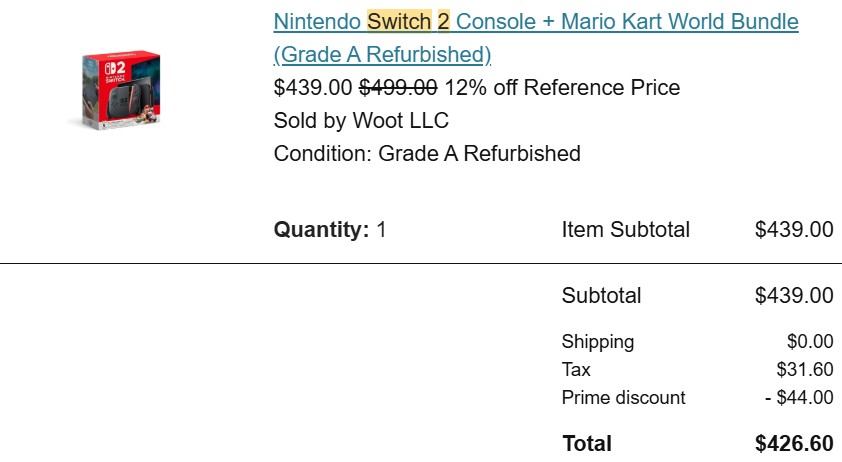Click the - $44.00 discount amount

coord(799,398)
